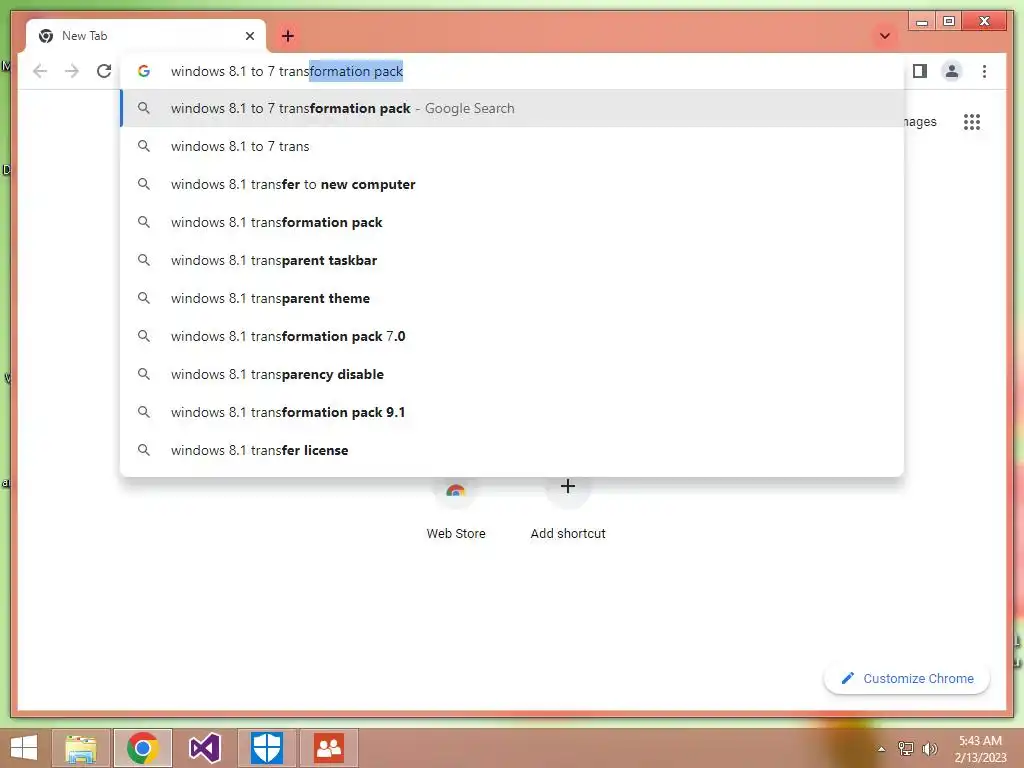Click the Chrome taskbar icon
The width and height of the screenshot is (1024, 768).
(142, 748)
